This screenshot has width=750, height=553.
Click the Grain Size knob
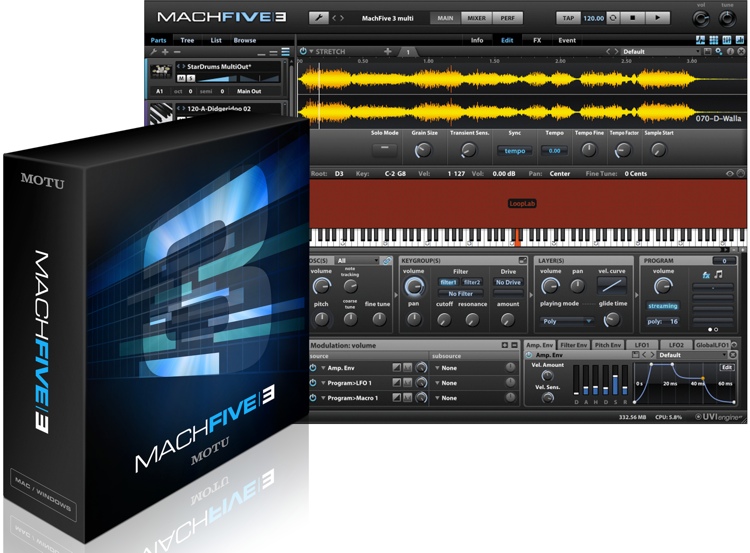pyautogui.click(x=423, y=151)
